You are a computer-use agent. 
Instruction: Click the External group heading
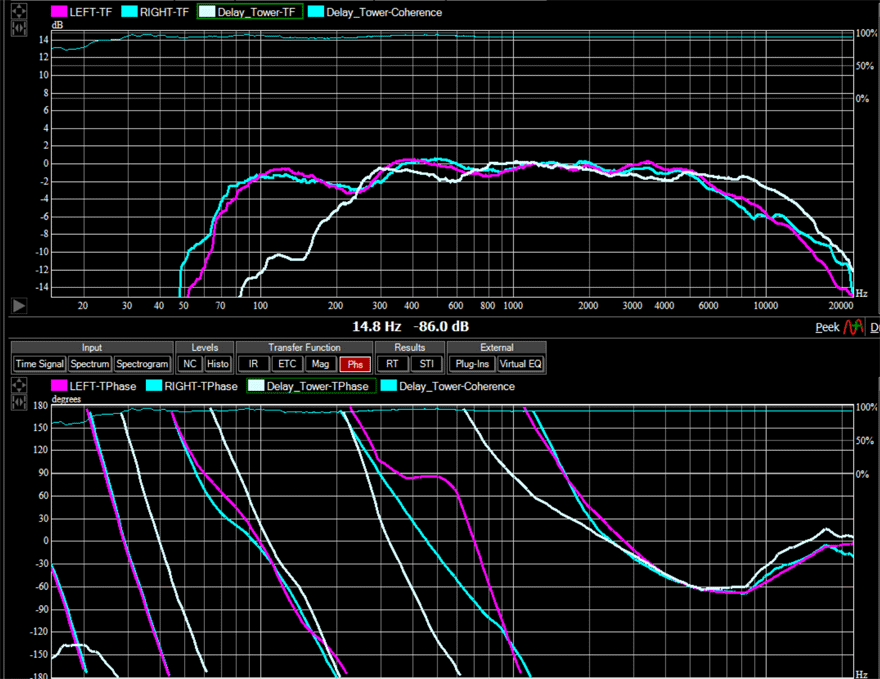(x=497, y=347)
